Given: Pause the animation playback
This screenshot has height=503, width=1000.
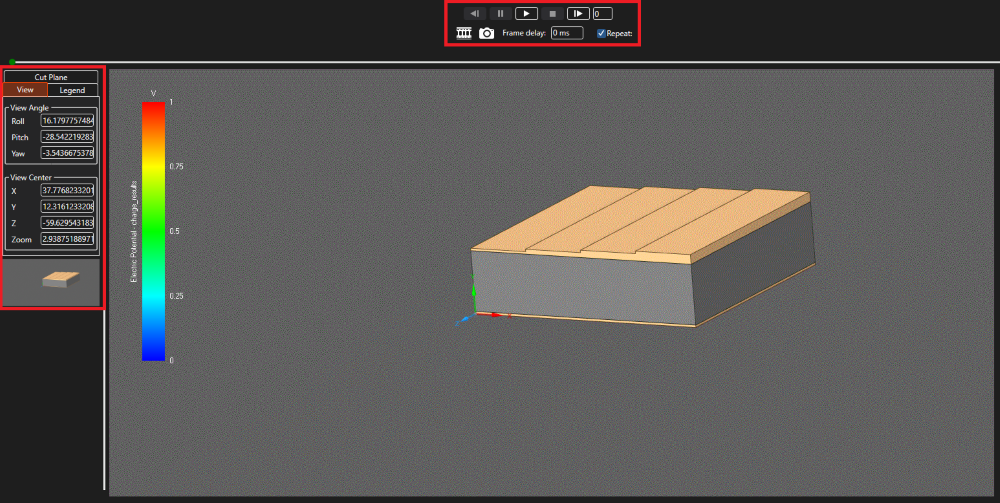Looking at the screenshot, I should [501, 13].
